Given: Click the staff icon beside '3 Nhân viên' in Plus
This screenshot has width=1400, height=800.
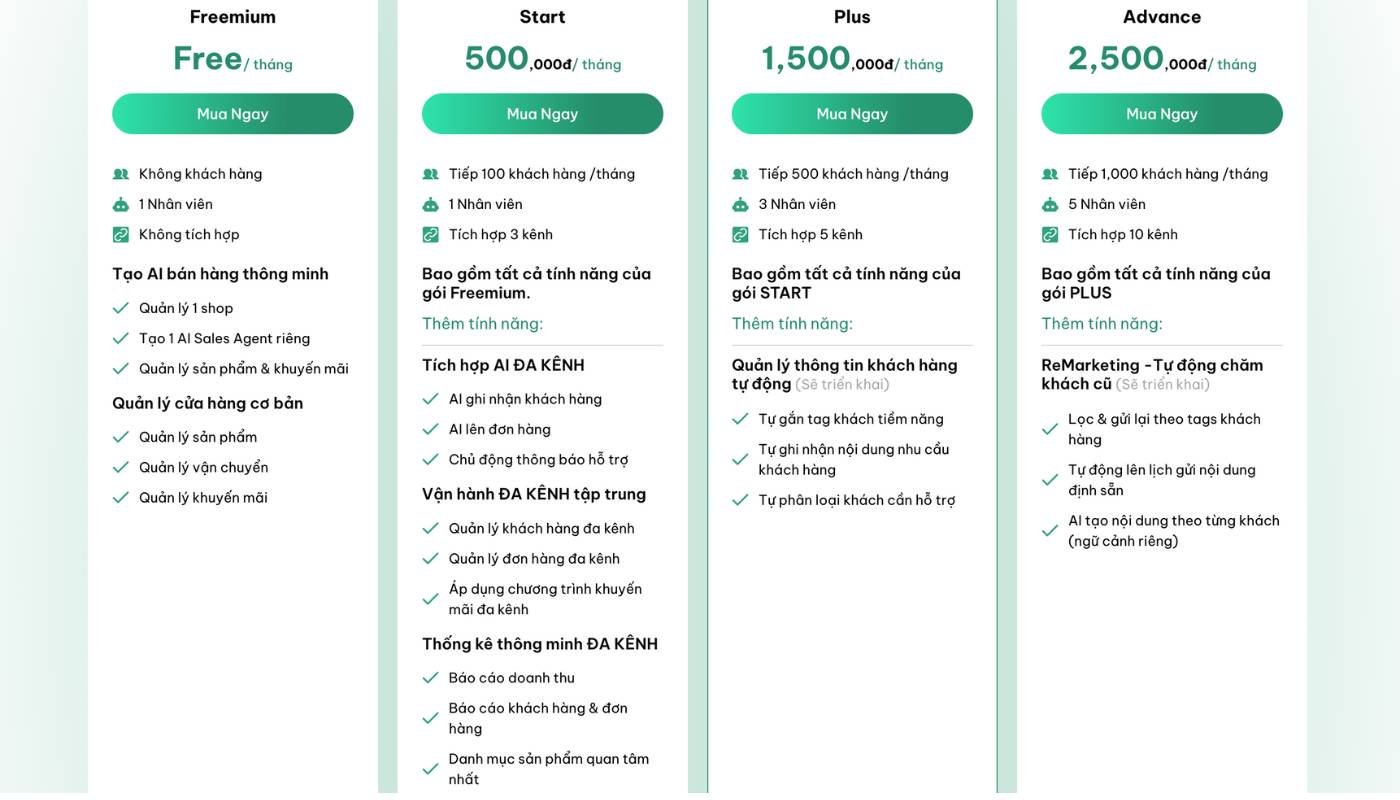Looking at the screenshot, I should (x=741, y=203).
